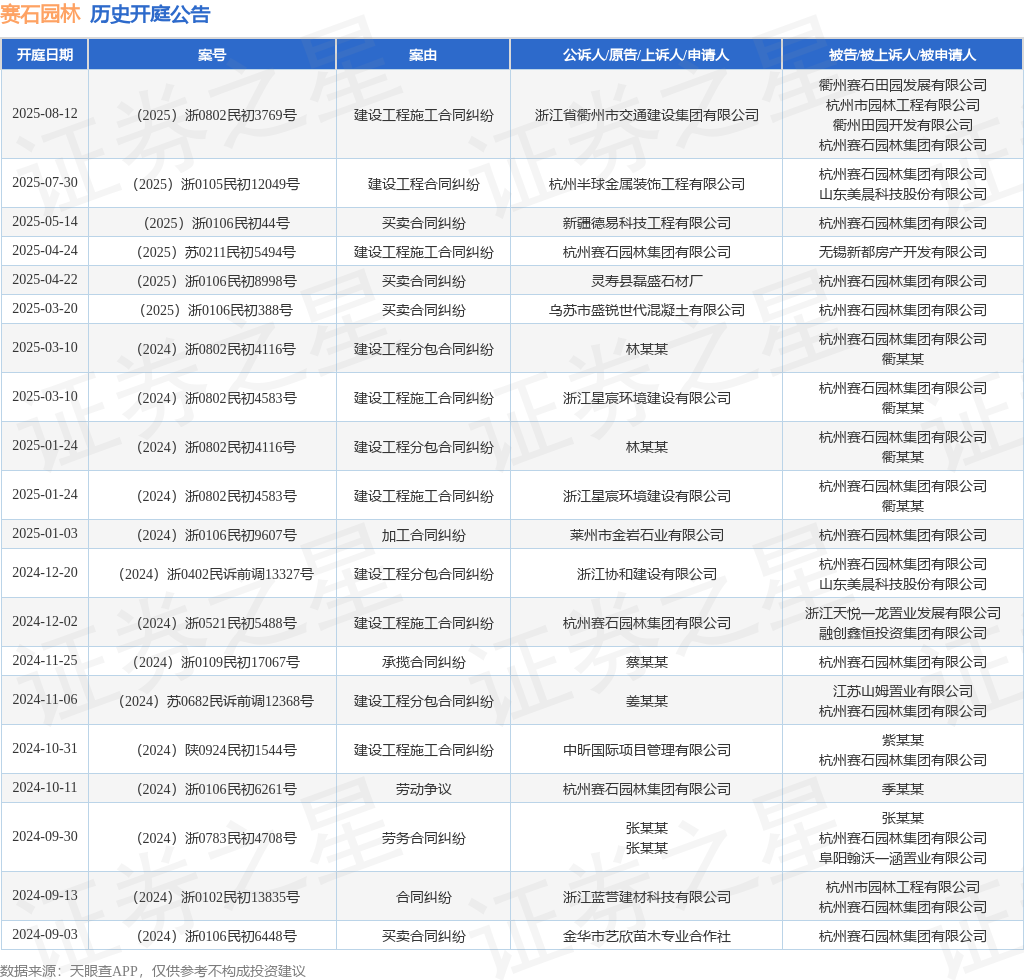The image size is (1024, 980).
Task: Click the cause cell '加工合同纠纷'
Action: (x=423, y=535)
